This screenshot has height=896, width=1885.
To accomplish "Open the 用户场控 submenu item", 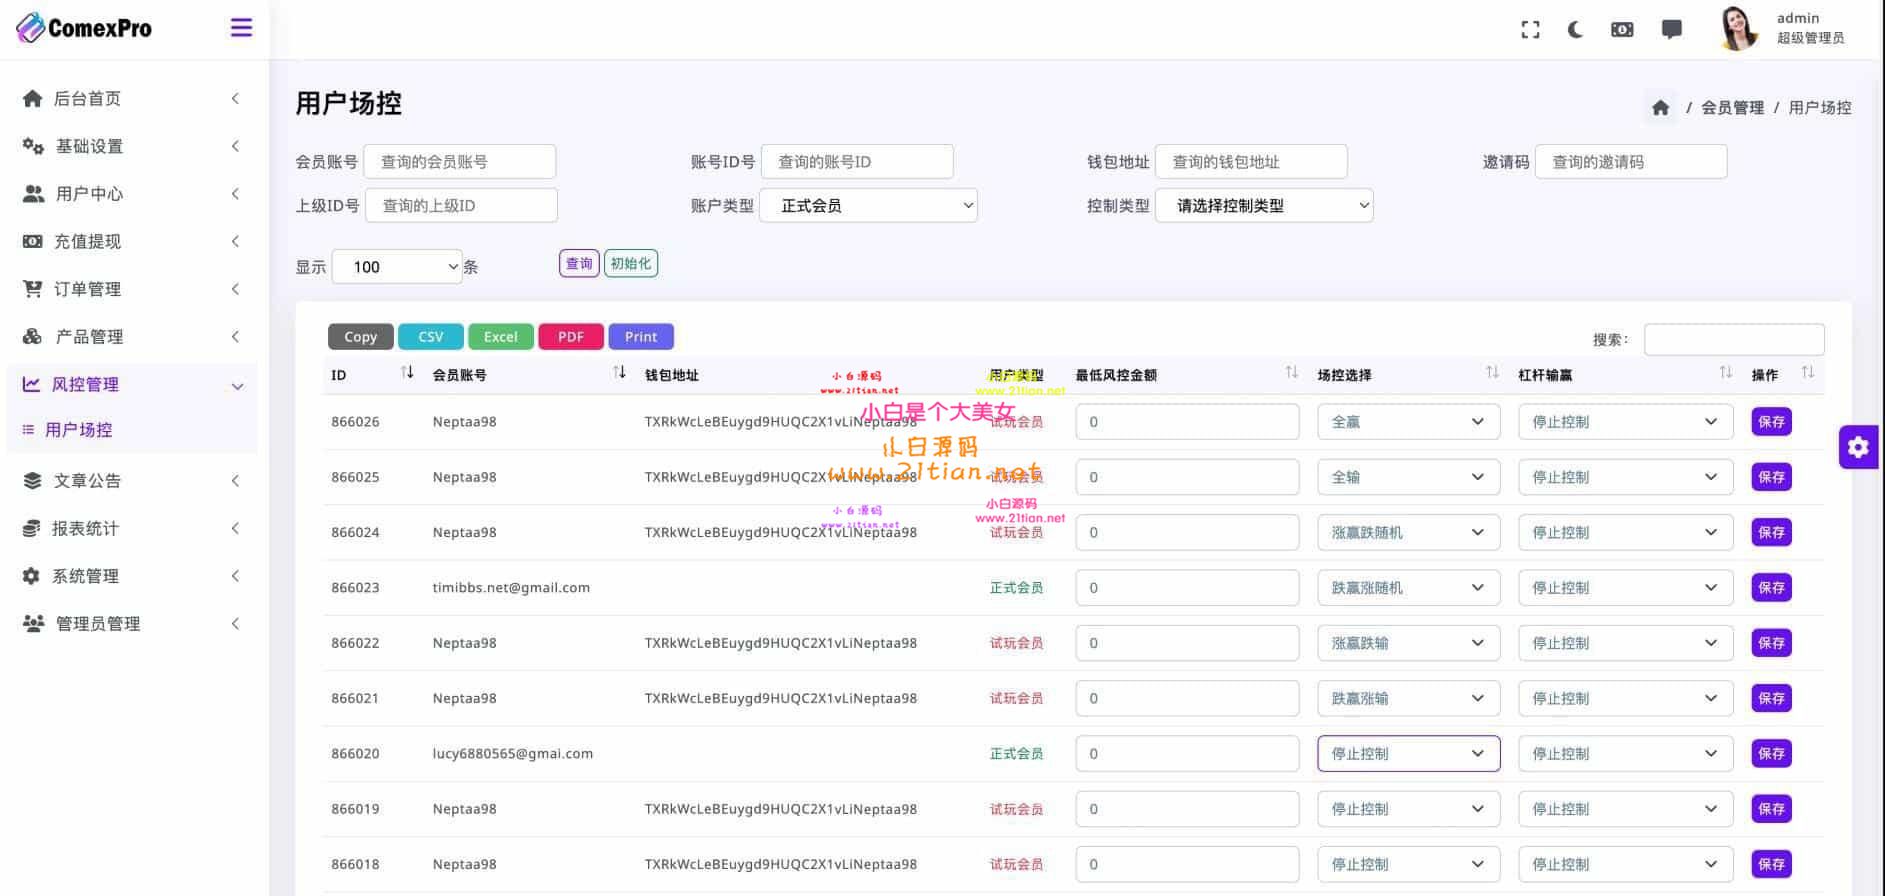I will pyautogui.click(x=78, y=430).
